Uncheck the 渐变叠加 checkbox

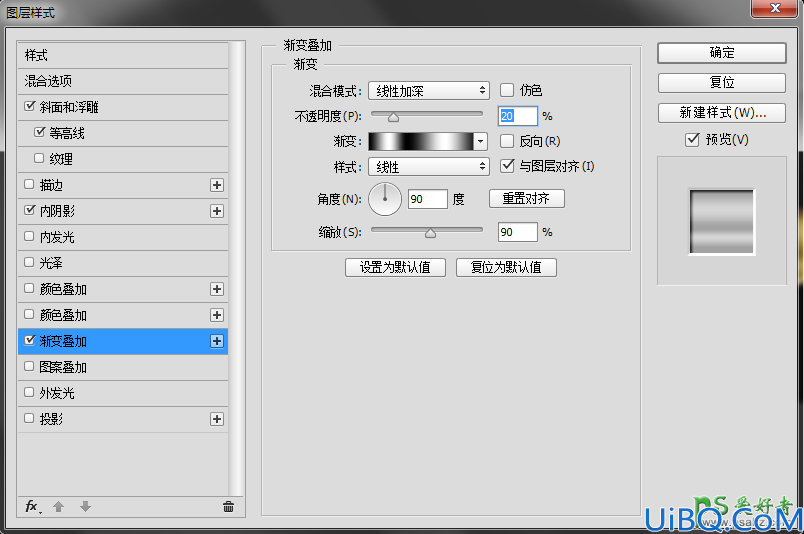click(x=29, y=340)
